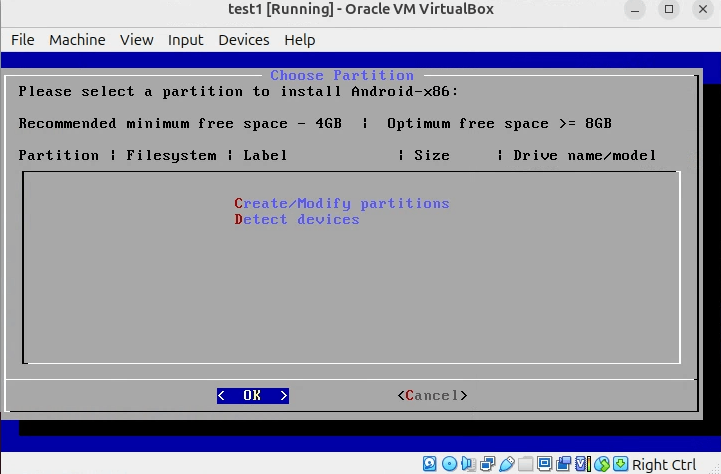Open the File menu
Viewport: 721px width, 474px height.
(23, 40)
